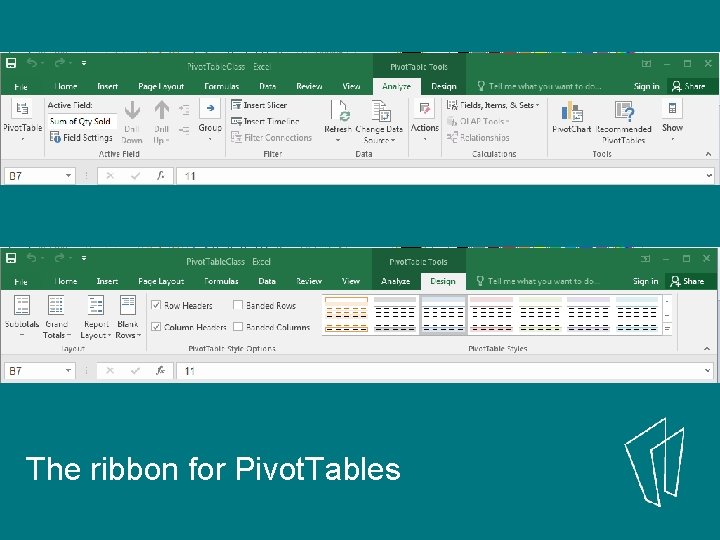The image size is (720, 540).
Task: Insert a PivotChart
Action: click(572, 117)
